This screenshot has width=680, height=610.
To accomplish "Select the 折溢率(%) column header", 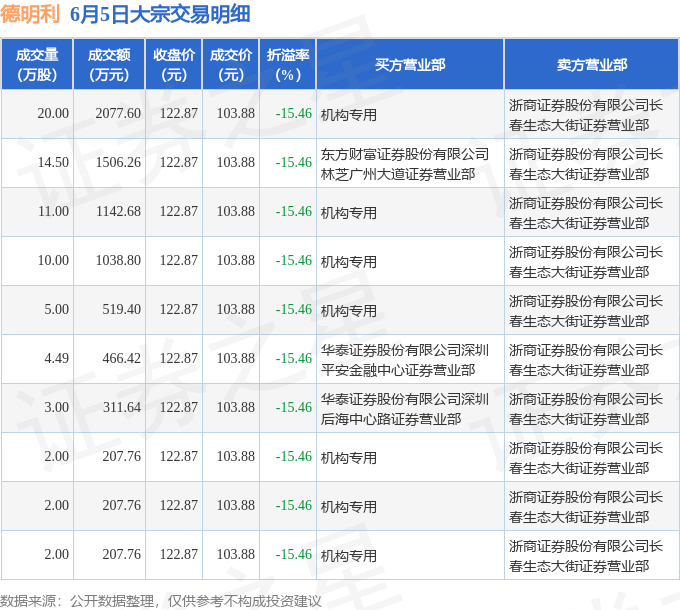I will [x=288, y=65].
